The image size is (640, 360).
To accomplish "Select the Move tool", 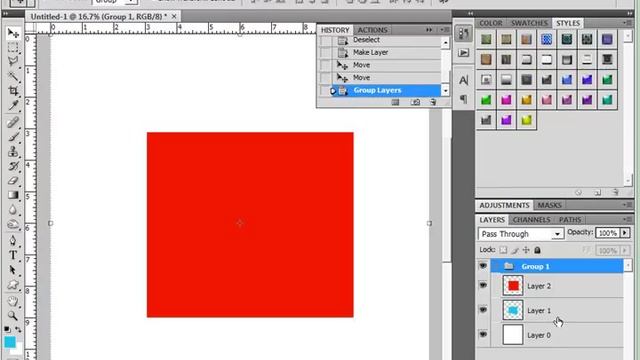I will (x=13, y=33).
